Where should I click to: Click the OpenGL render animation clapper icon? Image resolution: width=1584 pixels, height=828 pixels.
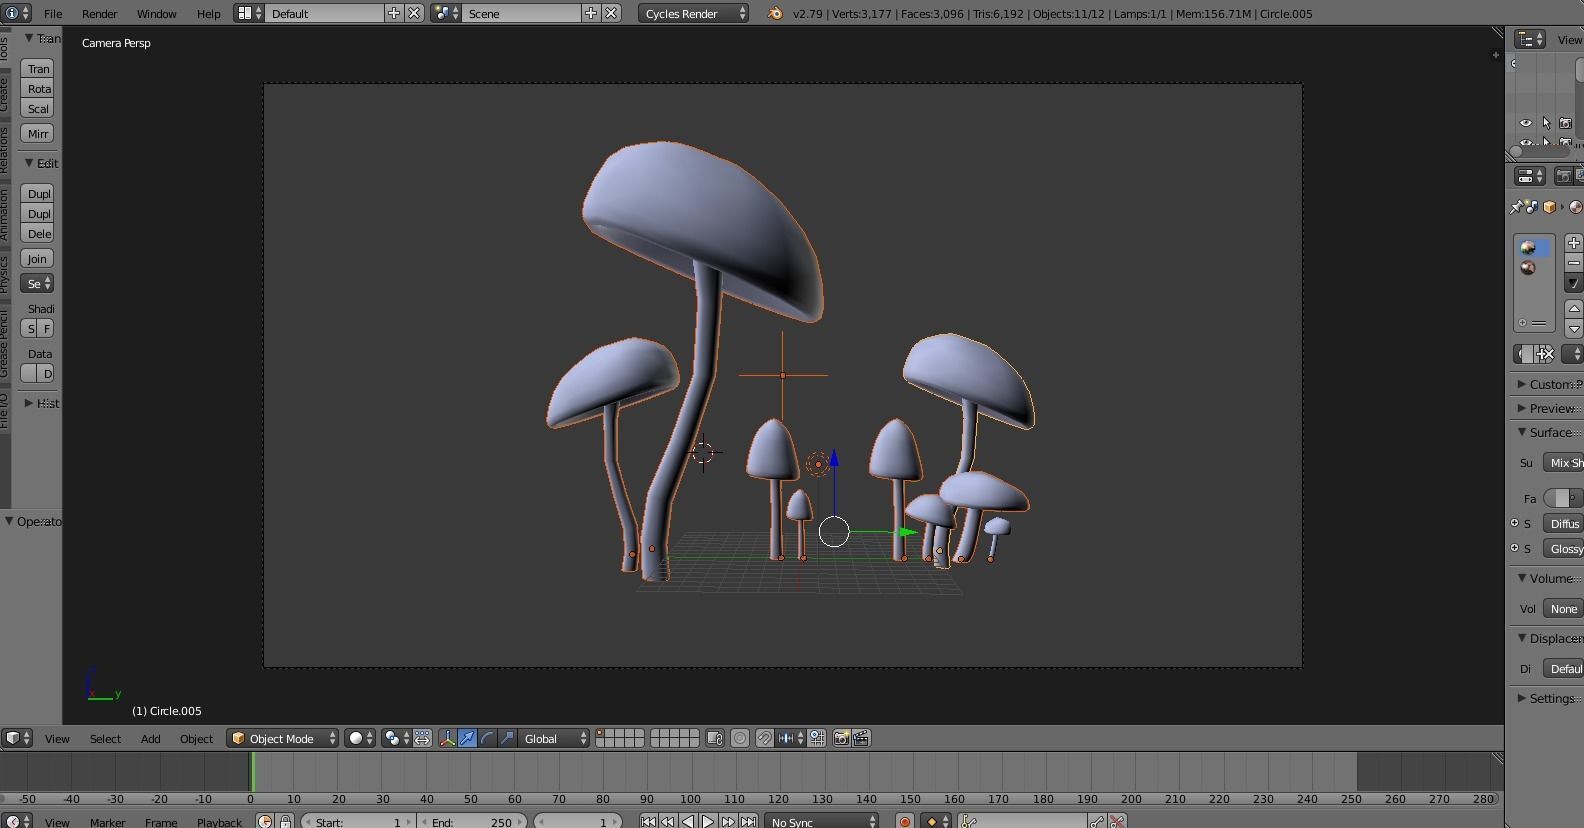tap(861, 738)
